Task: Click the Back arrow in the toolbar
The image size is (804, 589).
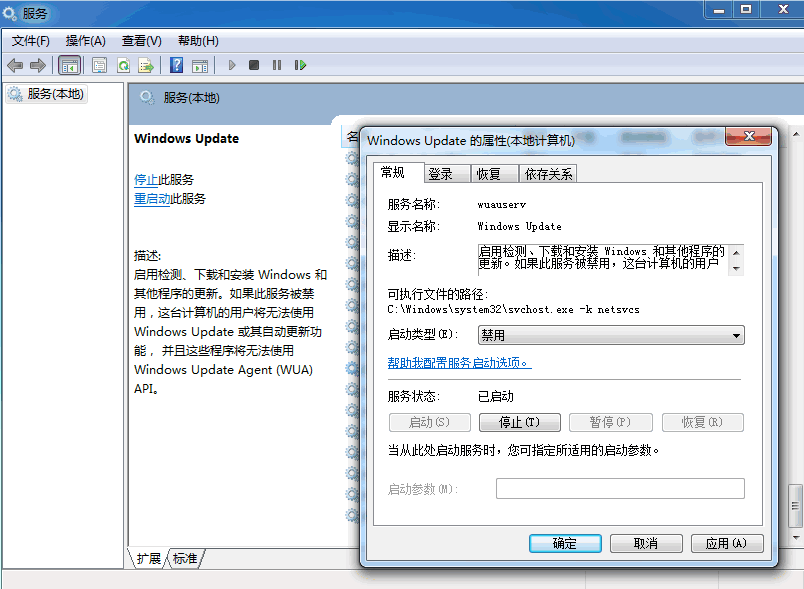Action: coord(15,65)
